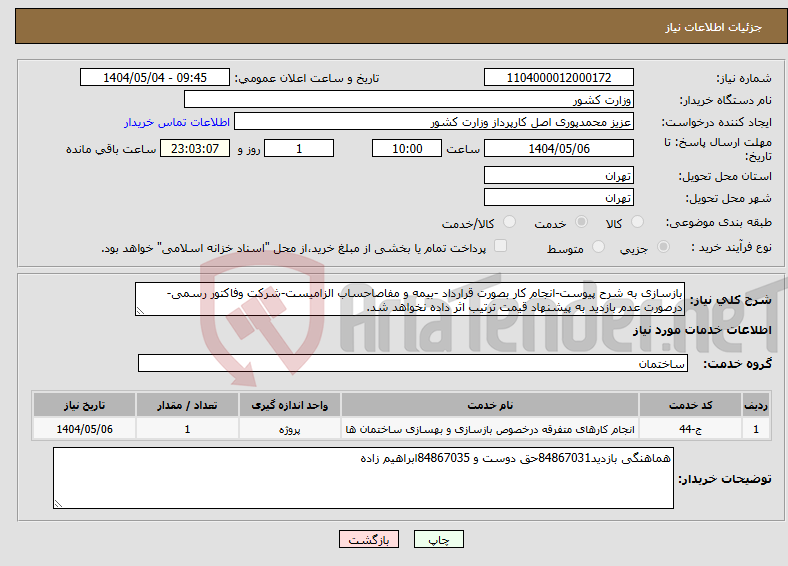788x566 pixels.
Task: Click the announcement date field 1404/05/04 - 09:45
Action: click(x=155, y=77)
